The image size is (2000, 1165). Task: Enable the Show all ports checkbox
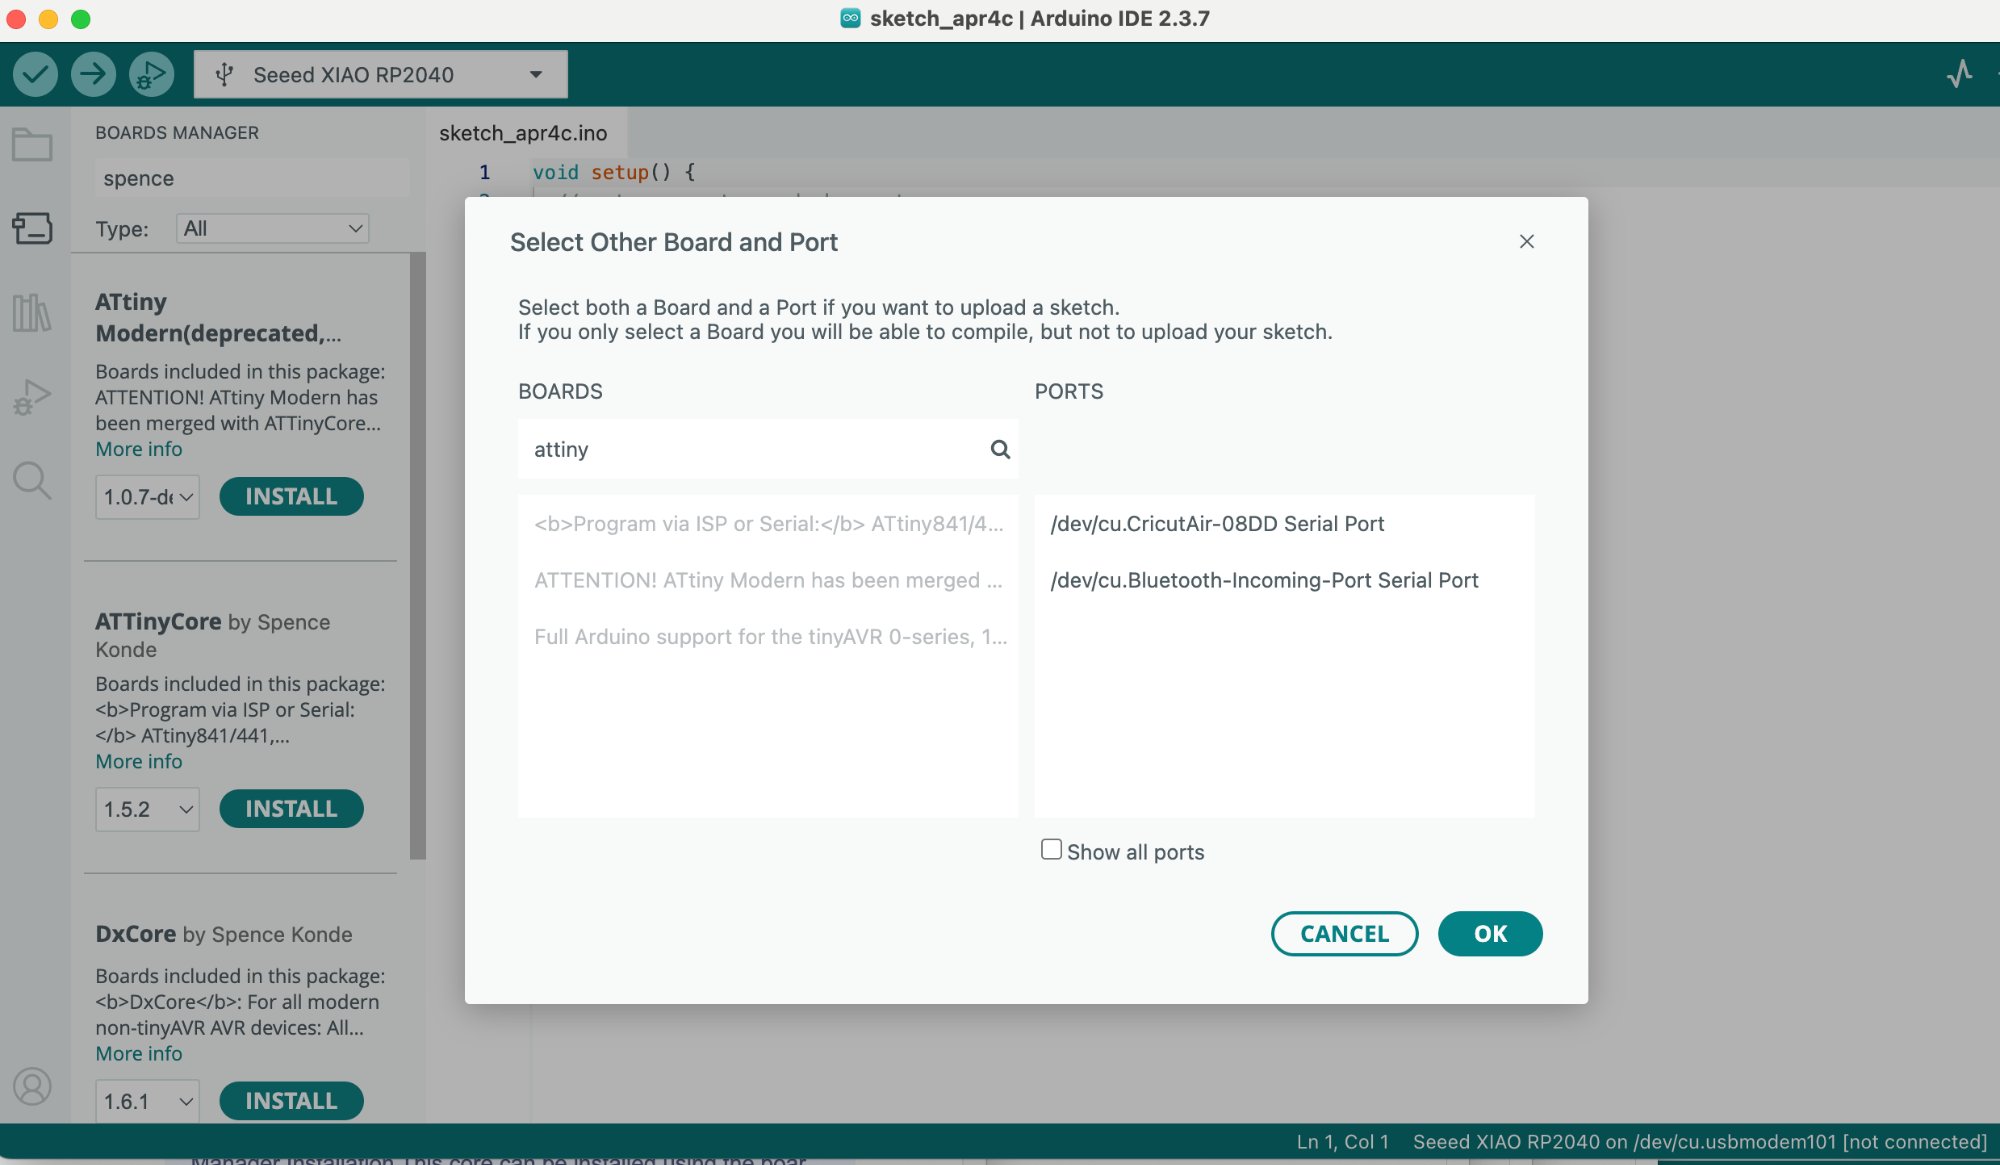pyautogui.click(x=1051, y=850)
